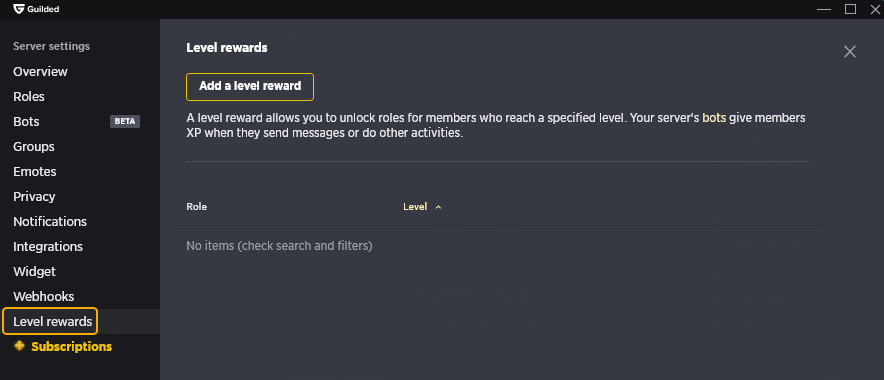This screenshot has height=380, width=884.
Task: Click the Guilded logo icon in title bar
Action: tap(19, 9)
